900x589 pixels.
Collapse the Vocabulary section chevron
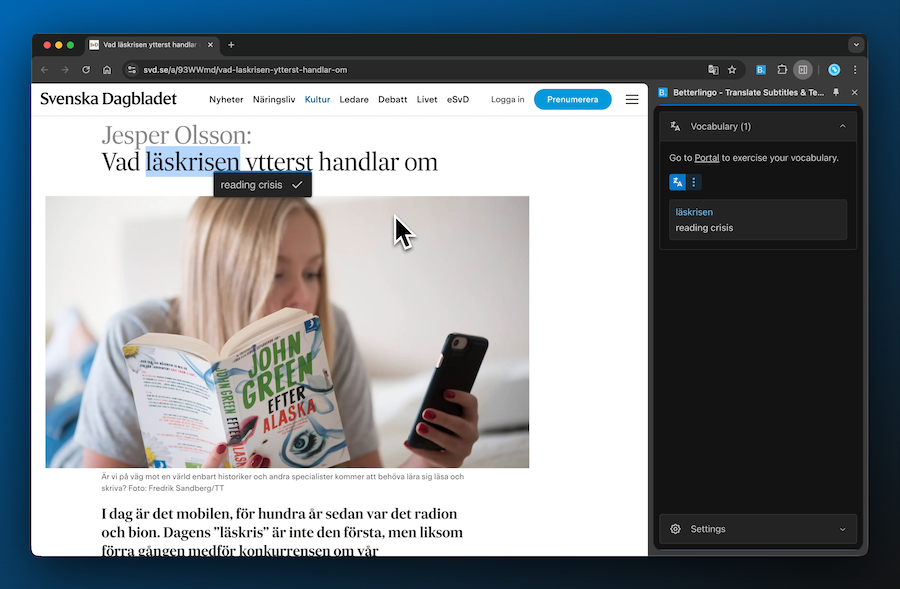842,126
